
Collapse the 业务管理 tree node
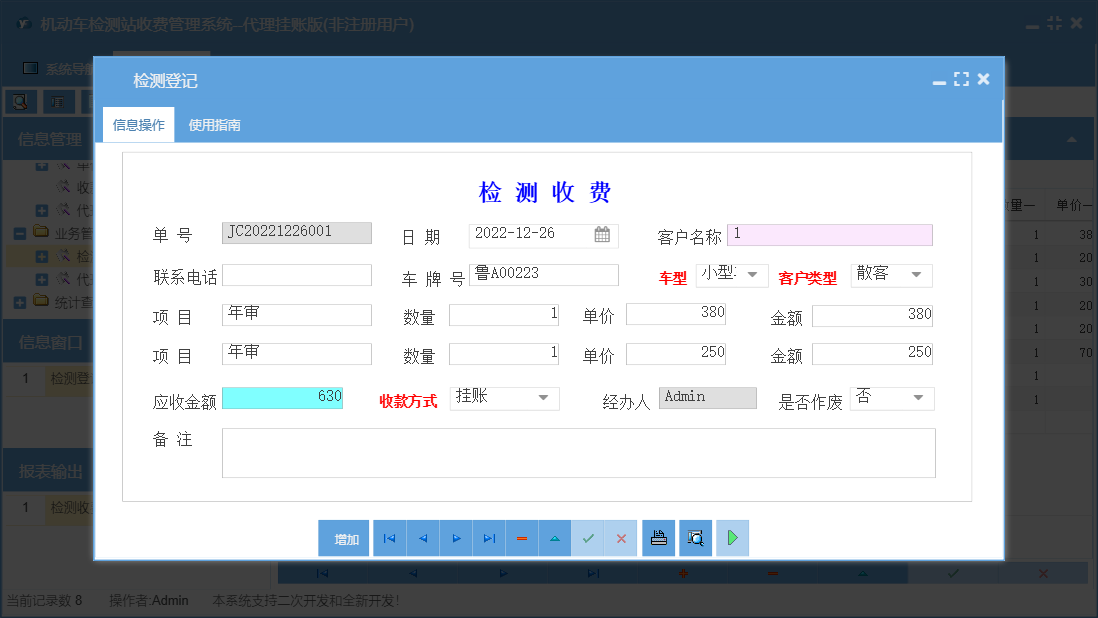tap(19, 232)
